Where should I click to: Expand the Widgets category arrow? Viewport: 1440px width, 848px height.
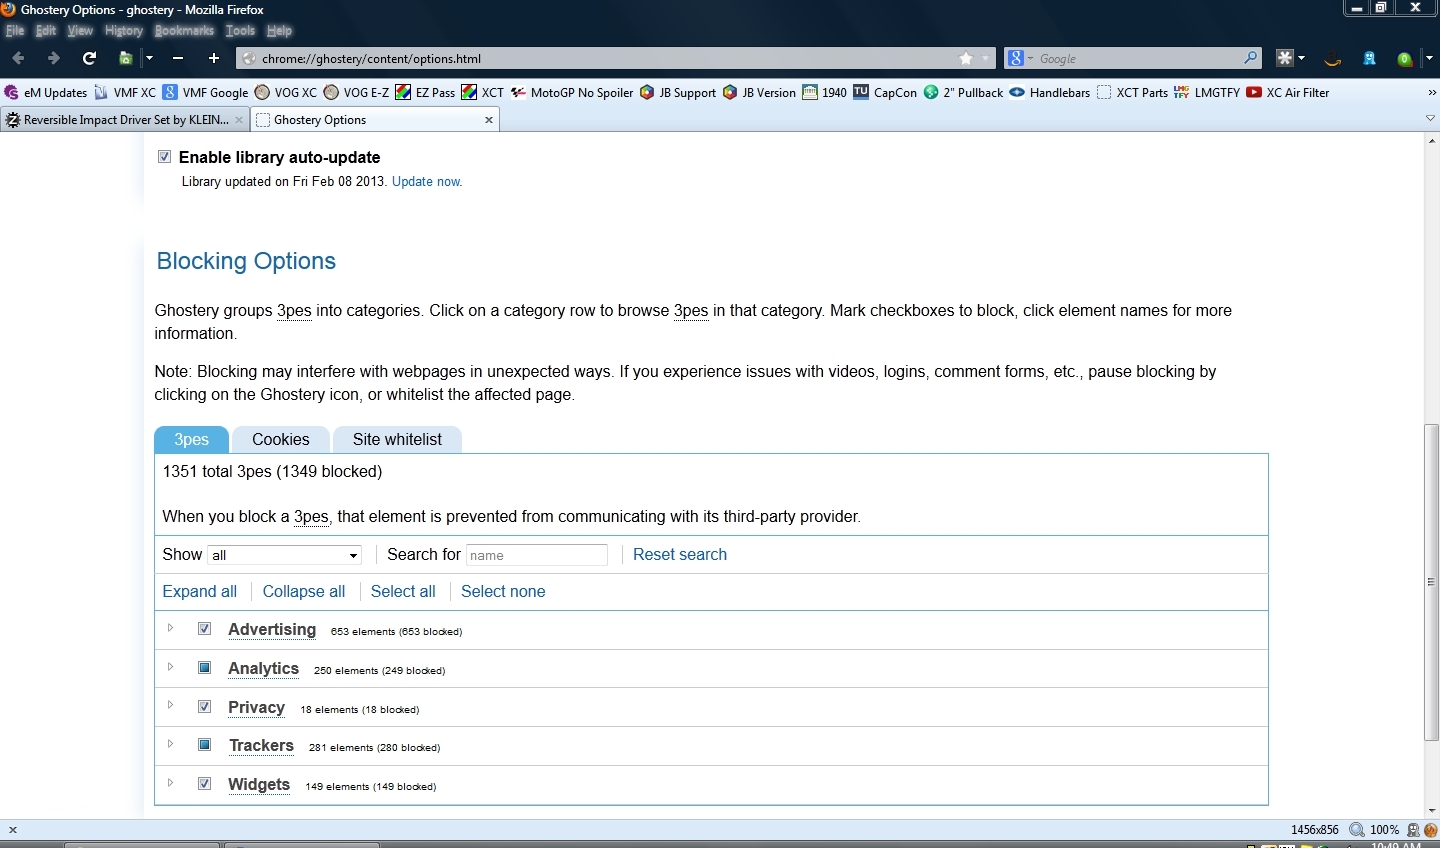171,784
